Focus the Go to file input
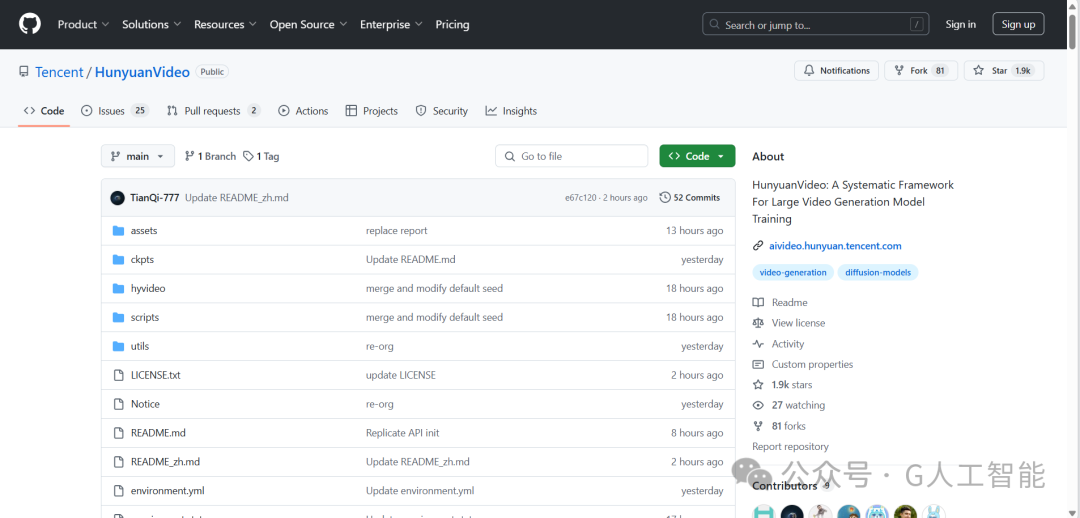Viewport: 1080px width, 518px height. click(x=572, y=156)
